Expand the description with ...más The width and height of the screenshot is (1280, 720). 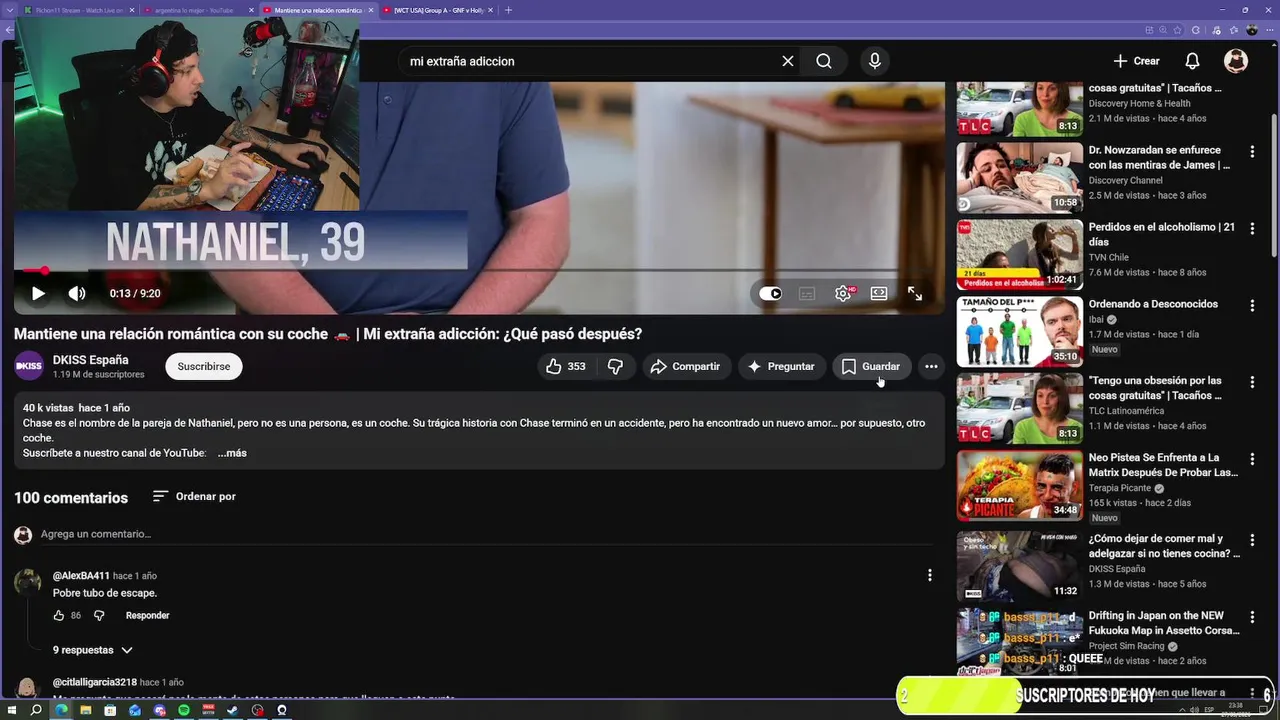point(232,453)
